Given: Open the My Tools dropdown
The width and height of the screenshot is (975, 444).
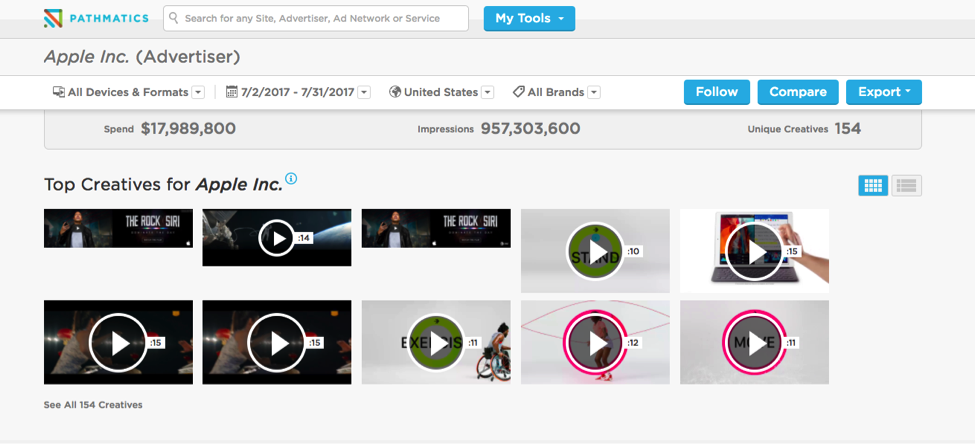Looking at the screenshot, I should click(529, 19).
